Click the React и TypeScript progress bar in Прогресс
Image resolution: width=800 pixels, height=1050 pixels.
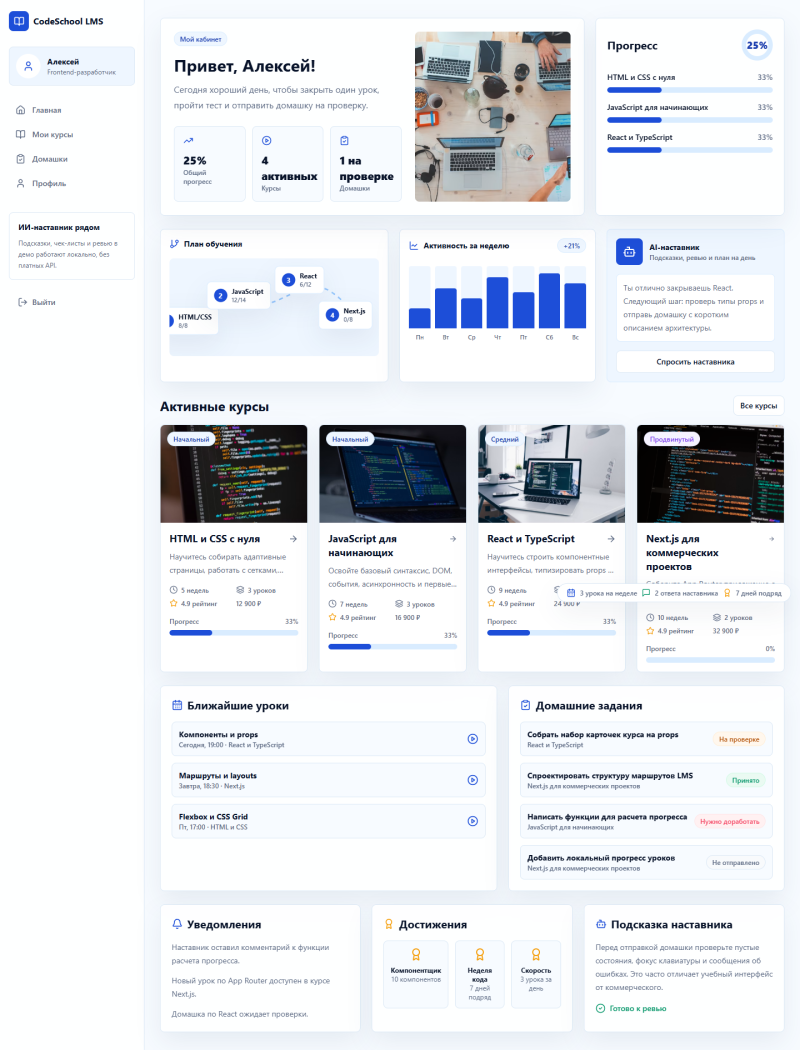click(x=690, y=150)
